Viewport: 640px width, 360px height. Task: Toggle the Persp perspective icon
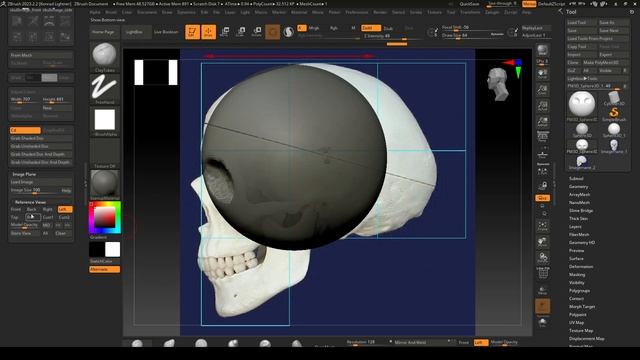point(542,137)
